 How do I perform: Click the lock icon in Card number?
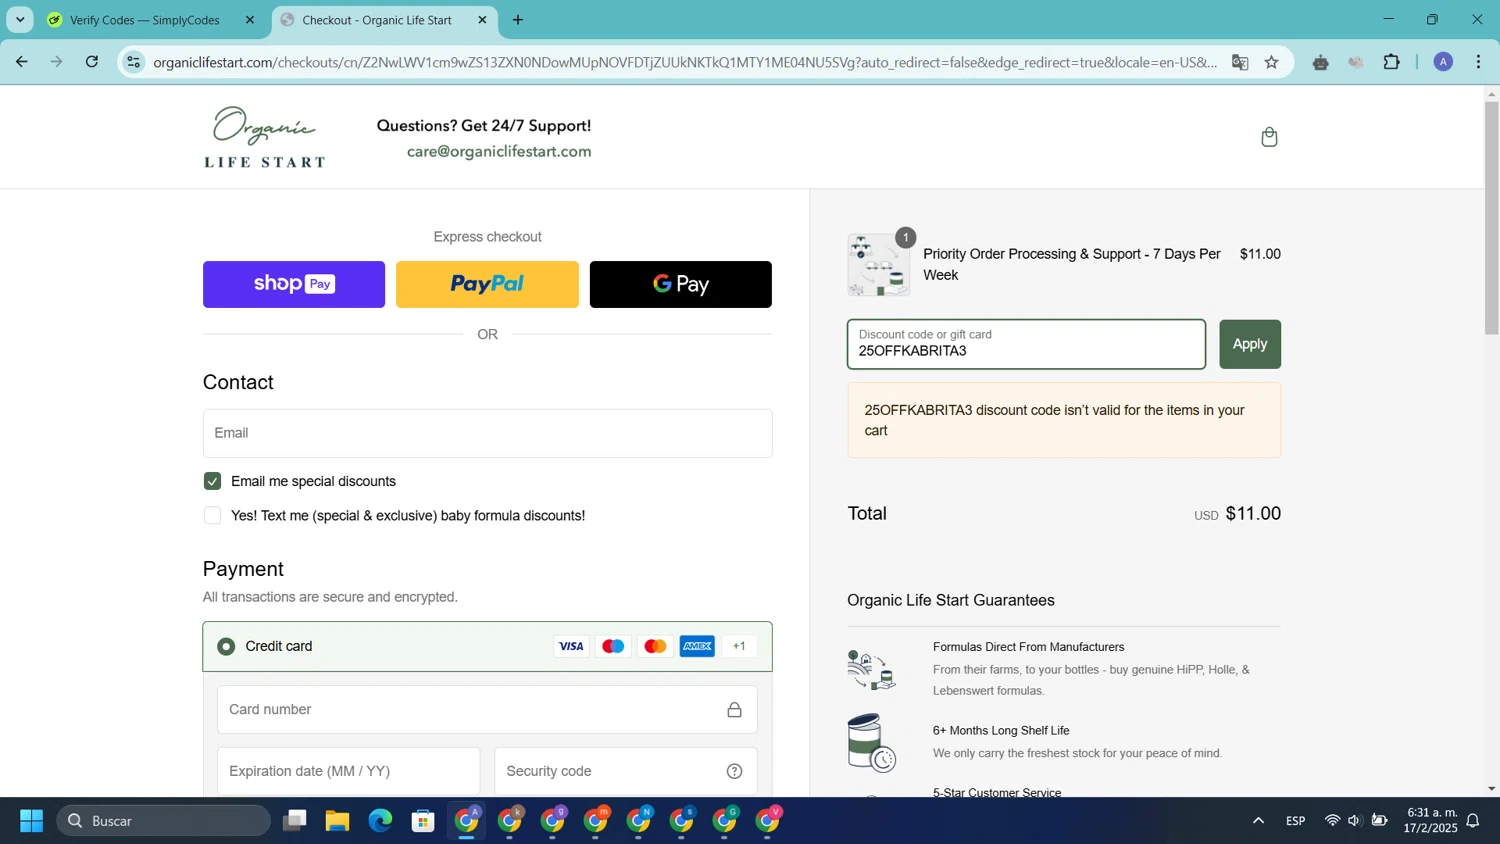tap(734, 710)
